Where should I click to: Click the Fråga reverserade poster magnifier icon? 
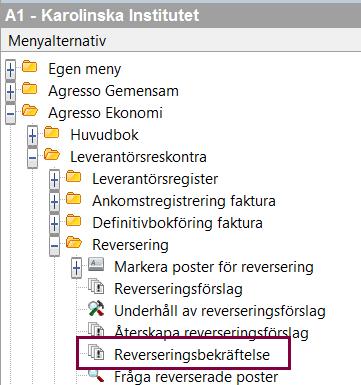tap(96, 376)
